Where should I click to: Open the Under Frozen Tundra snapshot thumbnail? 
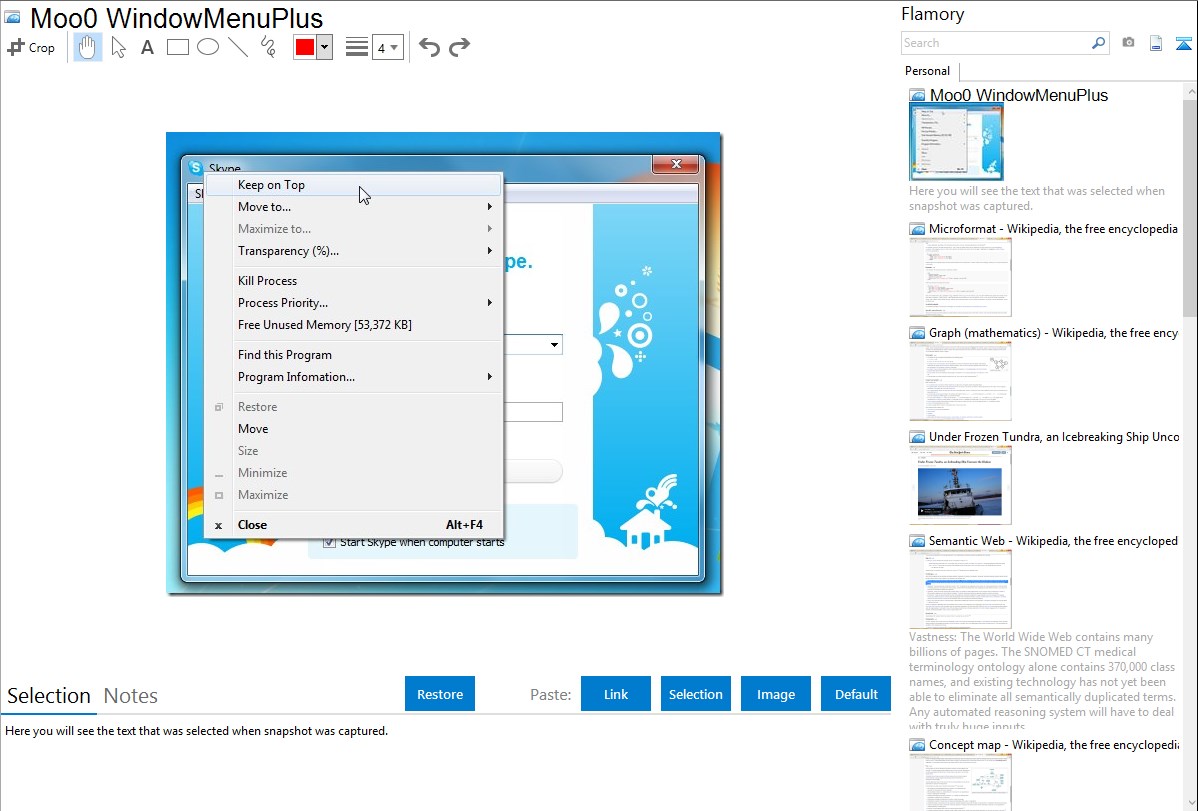point(960,485)
